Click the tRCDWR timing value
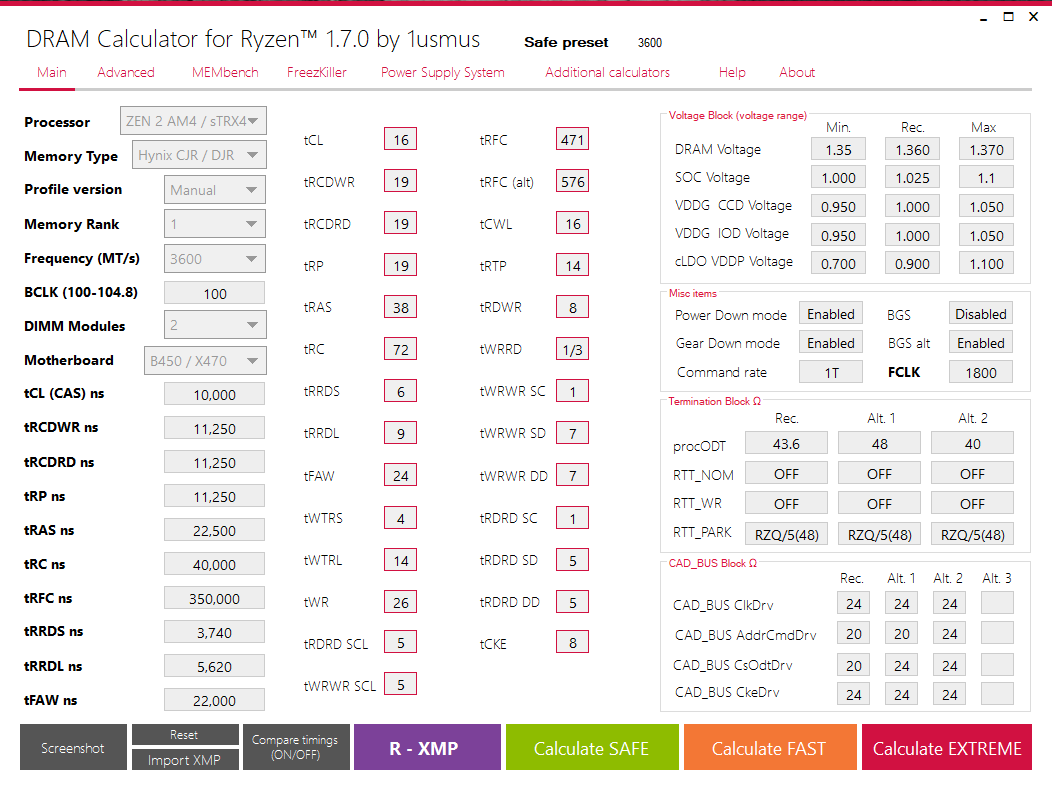 tap(401, 181)
